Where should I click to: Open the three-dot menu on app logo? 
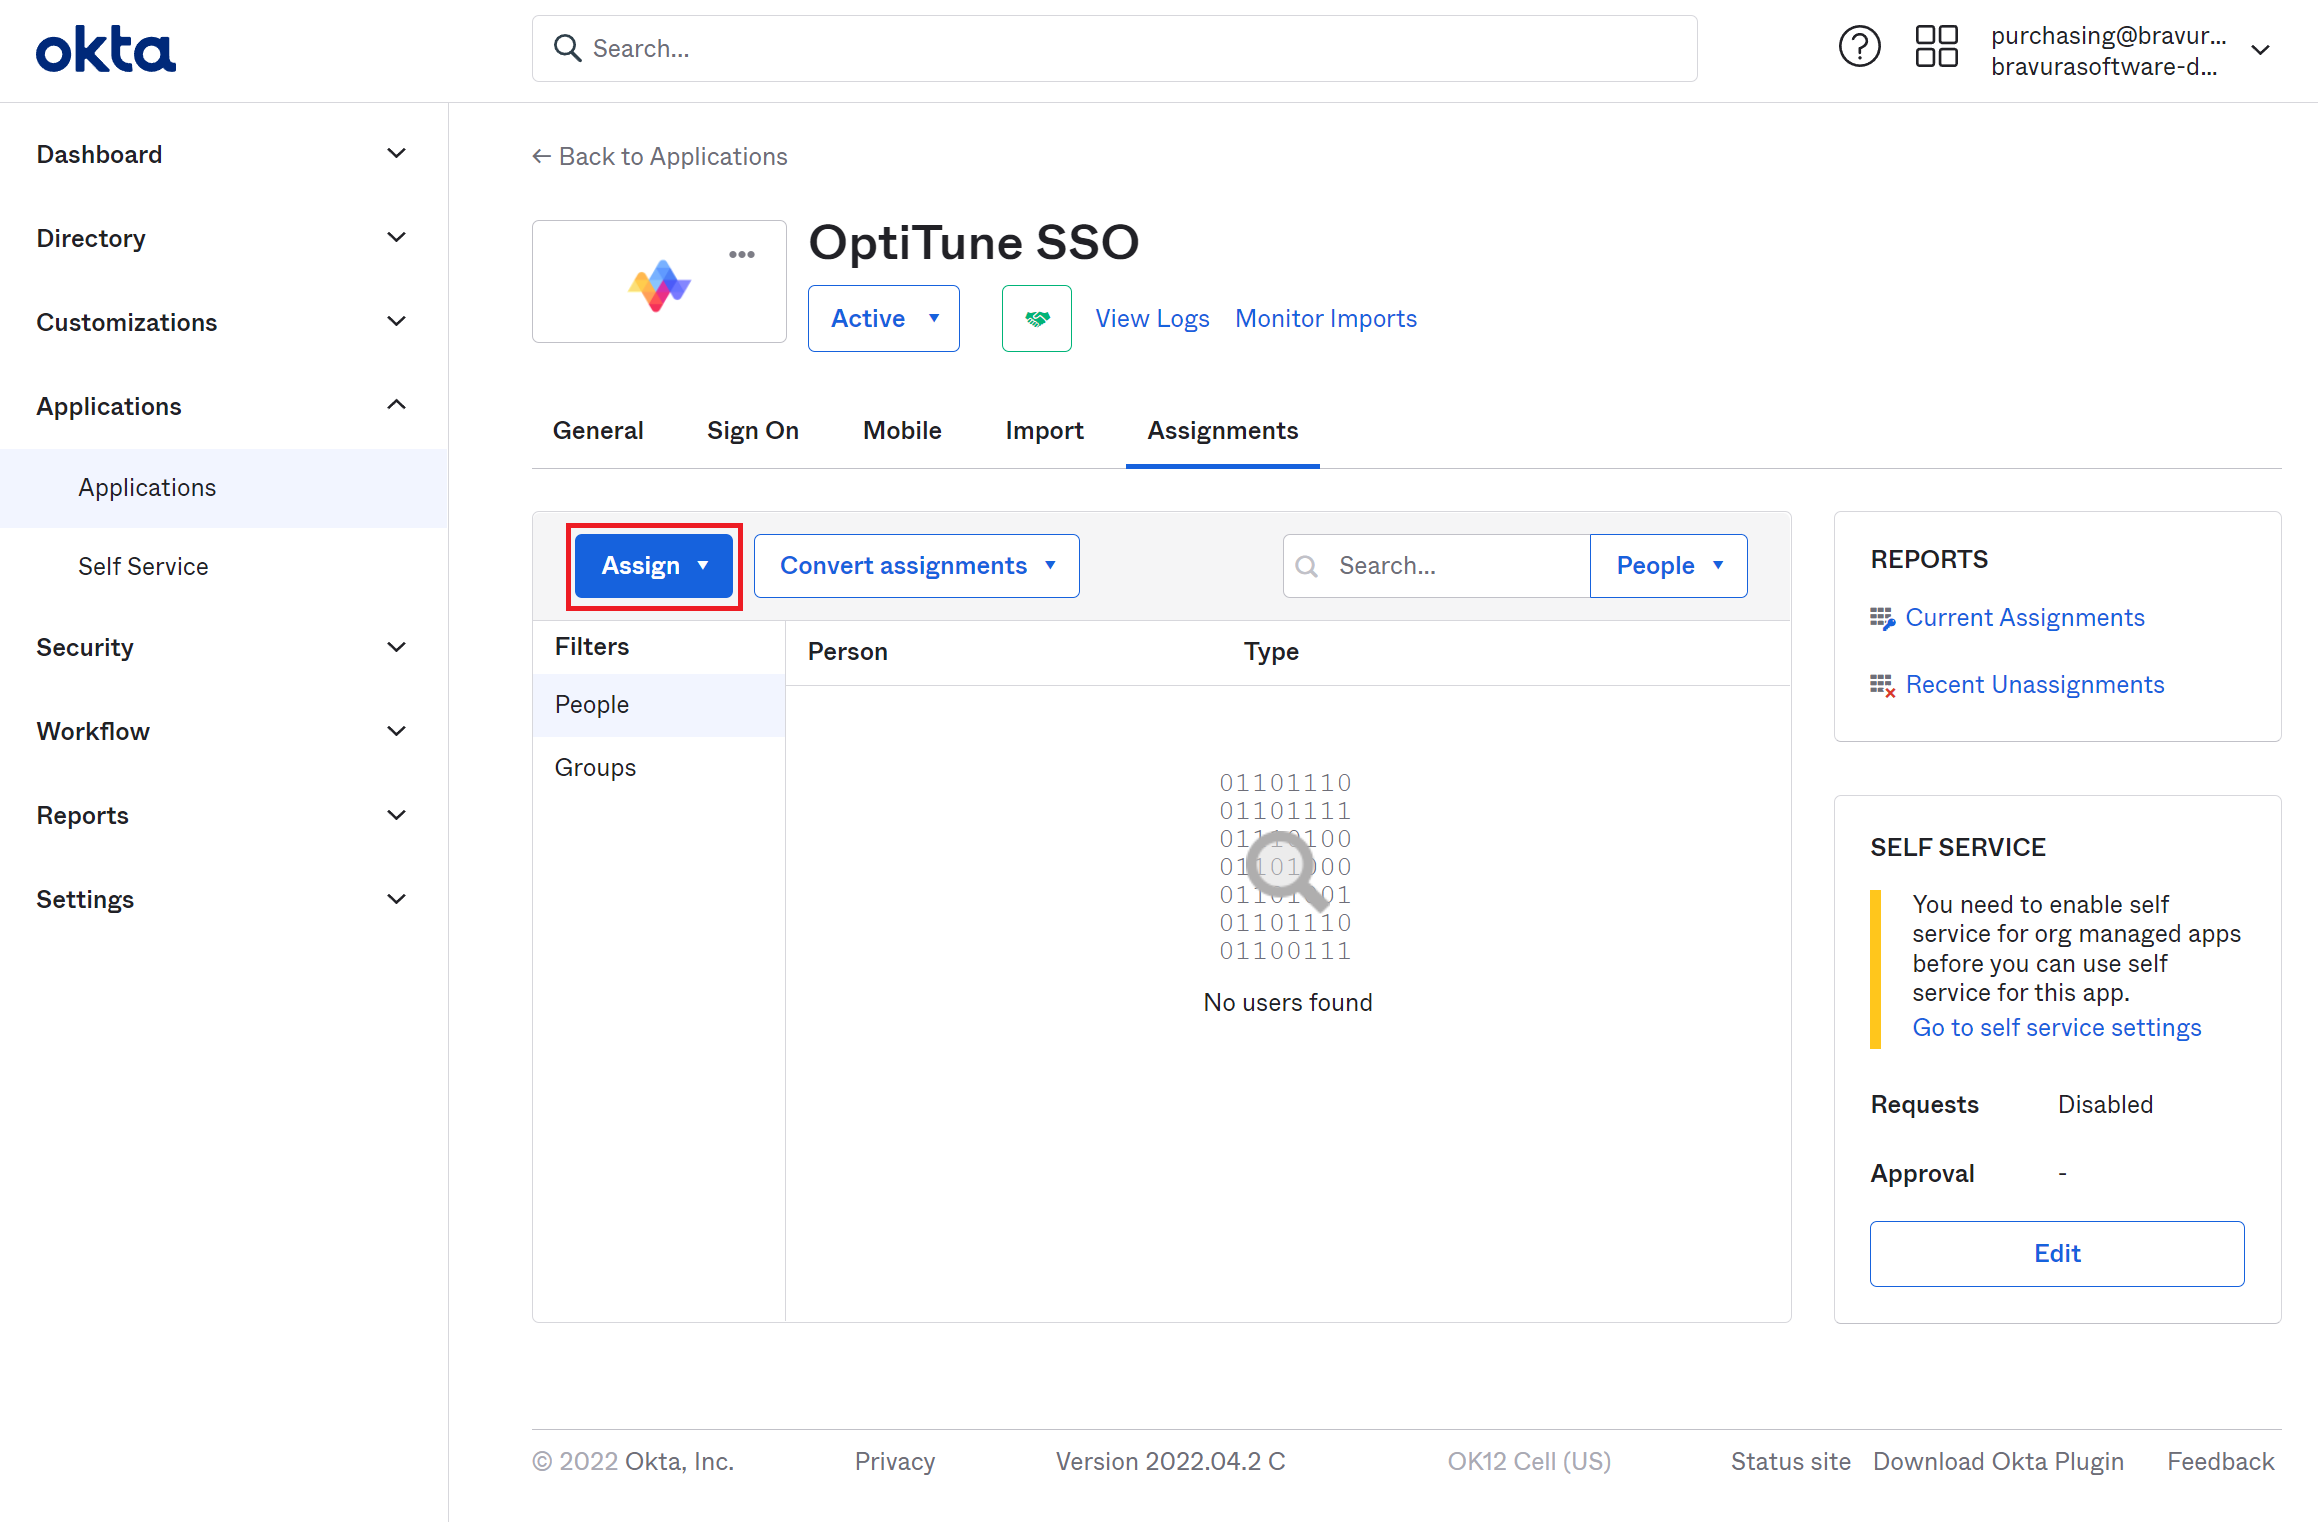(x=742, y=254)
